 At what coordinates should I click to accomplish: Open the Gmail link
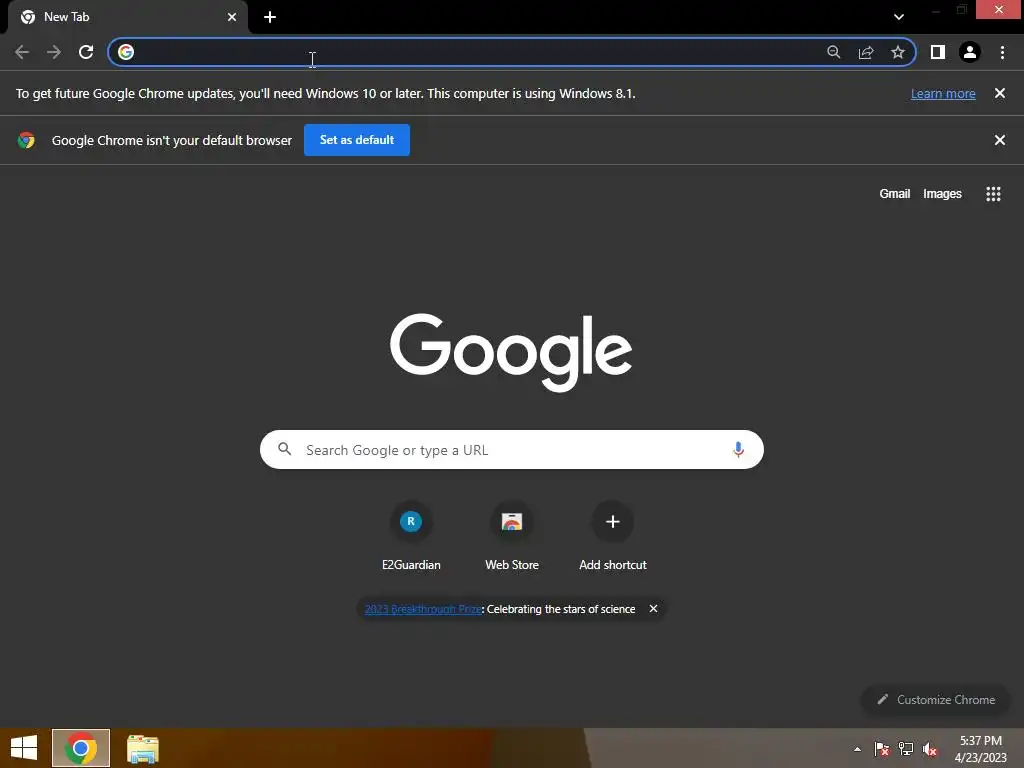[x=895, y=194]
